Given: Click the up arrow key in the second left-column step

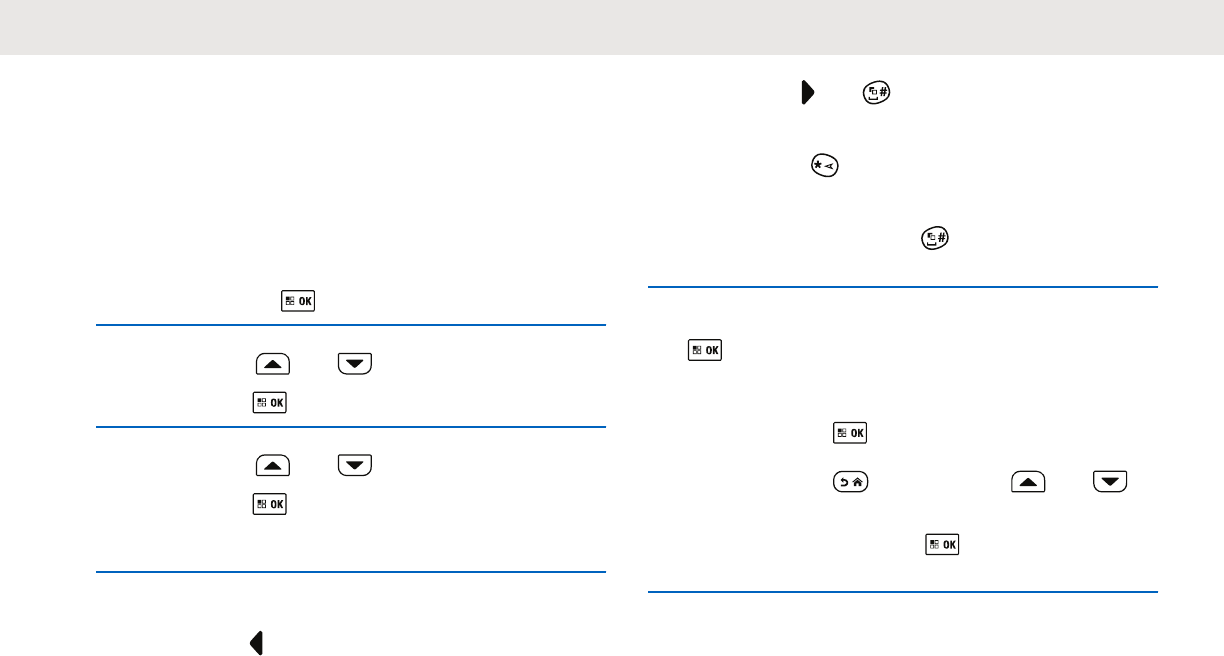Looking at the screenshot, I should (273, 465).
